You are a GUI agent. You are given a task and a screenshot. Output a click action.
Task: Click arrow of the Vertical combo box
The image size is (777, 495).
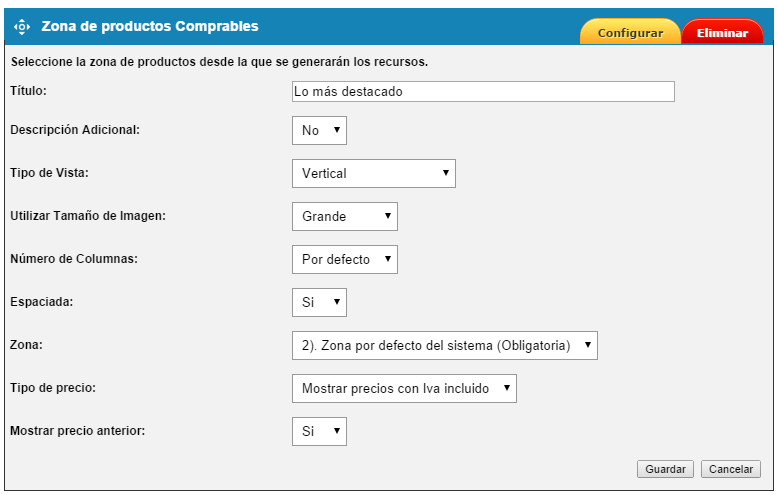point(445,173)
